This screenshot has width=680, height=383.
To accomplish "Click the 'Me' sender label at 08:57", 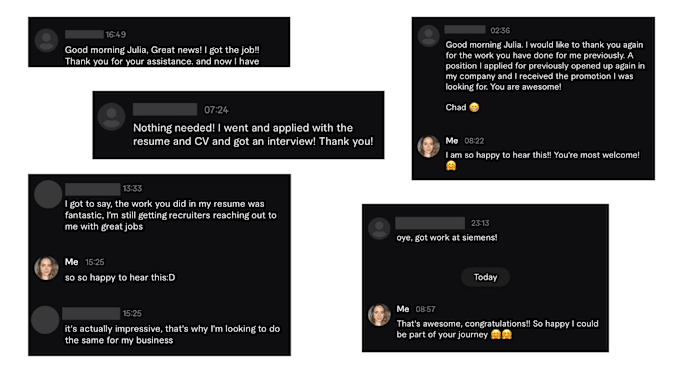I will [x=402, y=309].
